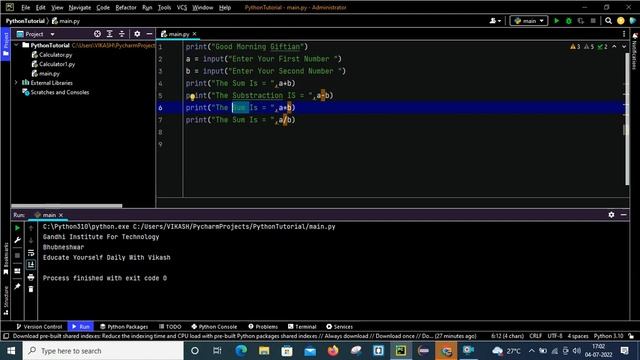Viewport: 640px width, 360px height.
Task: Click the 4 spaces indent setting
Action: coord(578,336)
